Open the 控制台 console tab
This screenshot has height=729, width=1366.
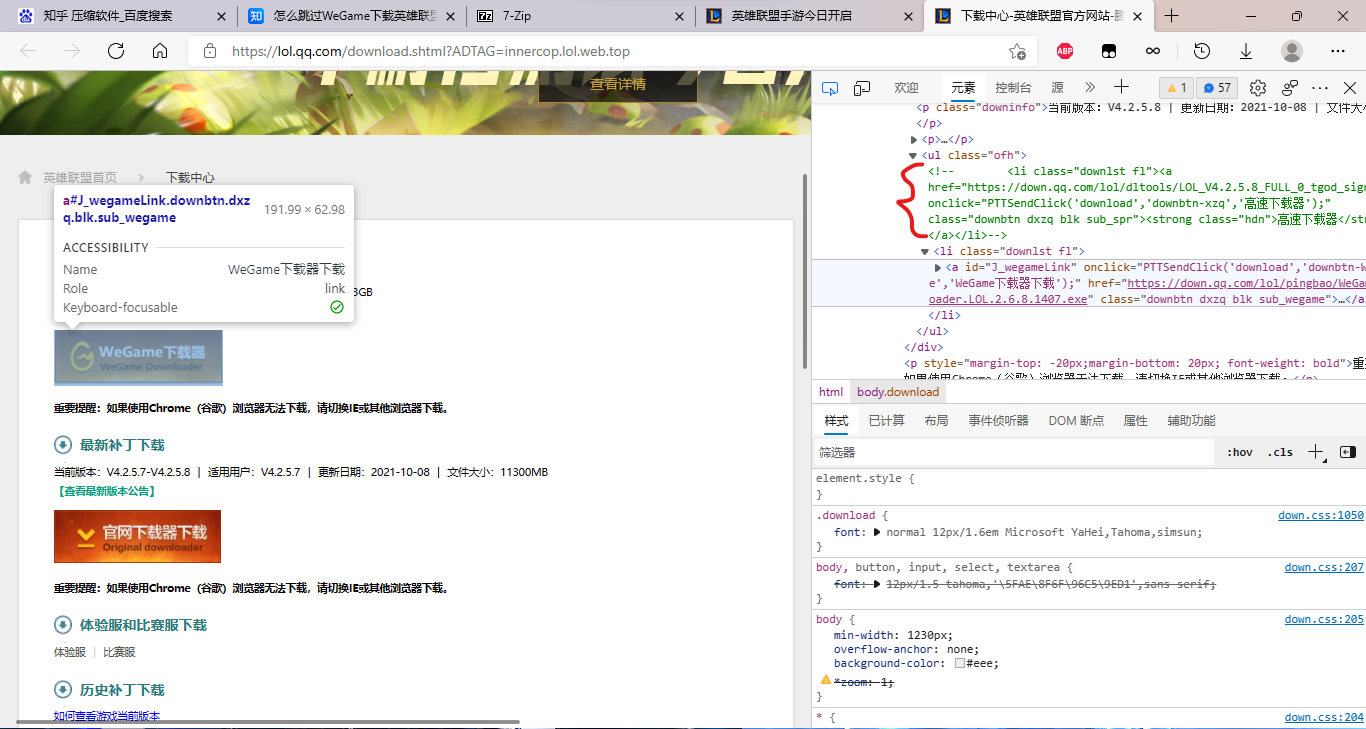1014,88
